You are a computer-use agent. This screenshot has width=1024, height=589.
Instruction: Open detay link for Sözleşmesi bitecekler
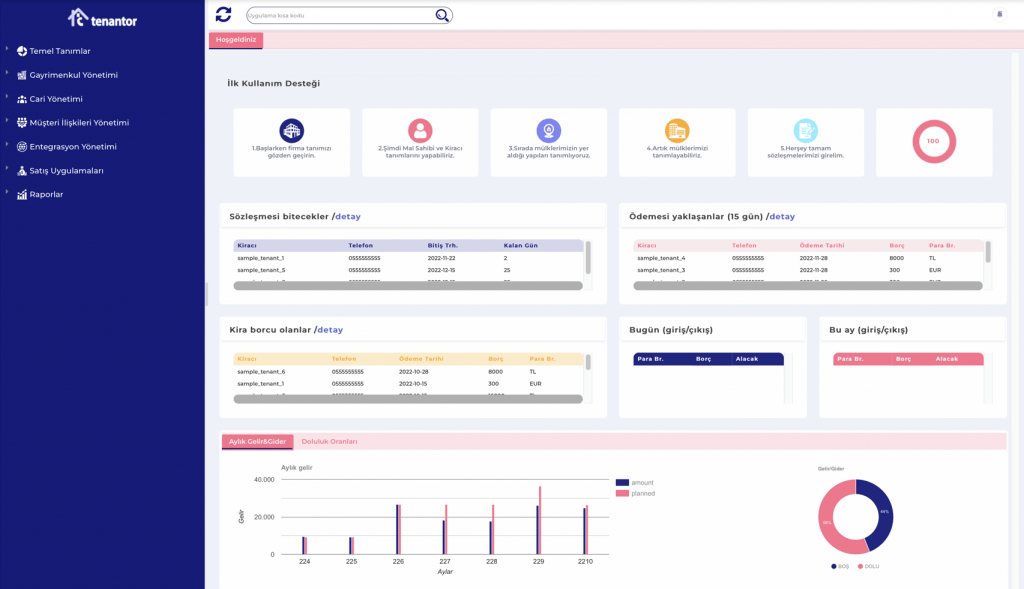[348, 216]
